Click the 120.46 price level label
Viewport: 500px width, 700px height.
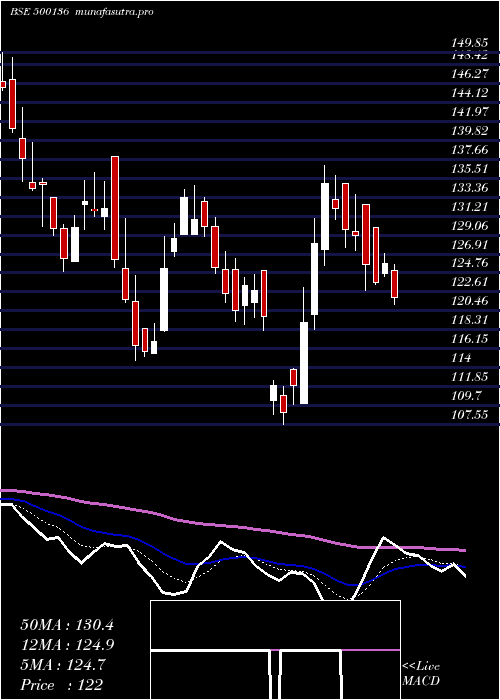coord(470,301)
